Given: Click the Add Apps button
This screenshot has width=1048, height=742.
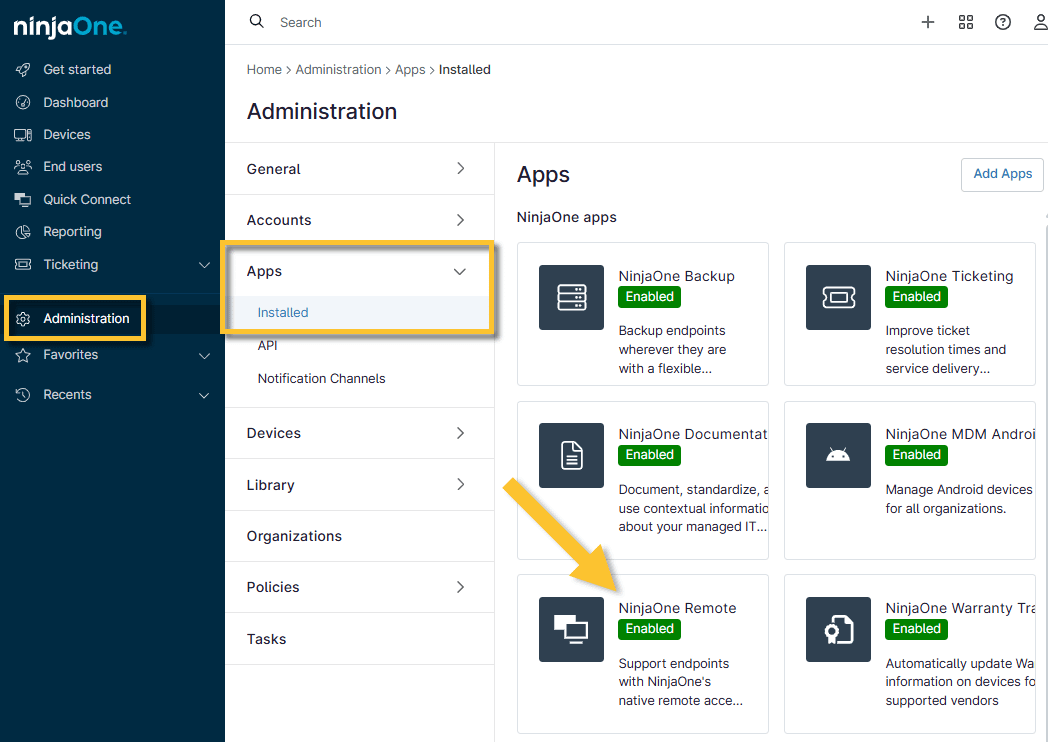Looking at the screenshot, I should pos(1002,174).
